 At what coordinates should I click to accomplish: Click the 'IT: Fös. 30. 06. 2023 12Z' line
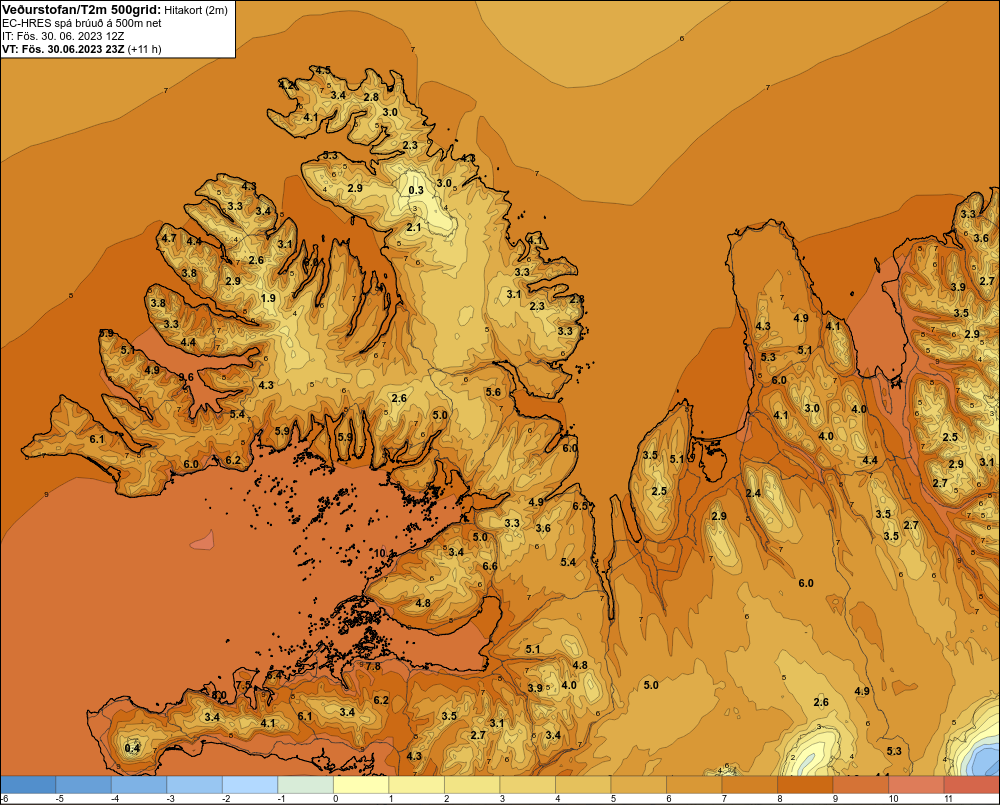[63, 36]
